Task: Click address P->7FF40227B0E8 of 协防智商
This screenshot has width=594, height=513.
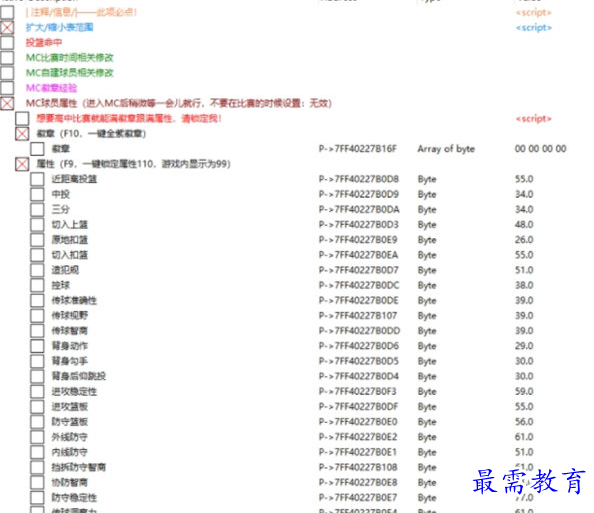Action: point(358,482)
